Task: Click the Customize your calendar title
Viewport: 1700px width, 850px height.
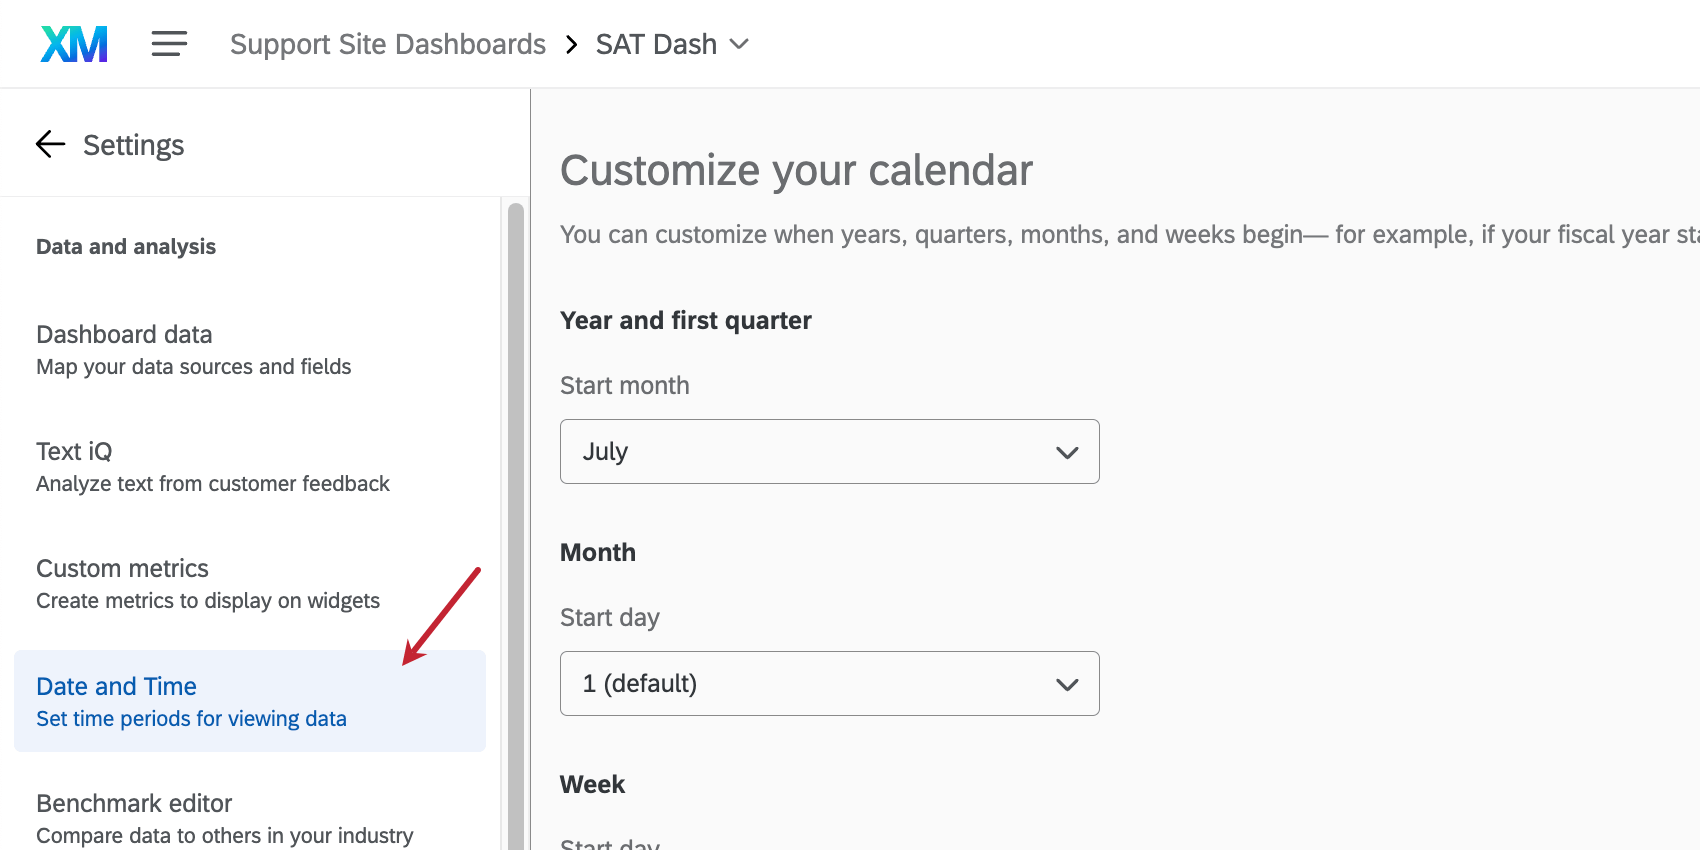Action: coord(796,170)
